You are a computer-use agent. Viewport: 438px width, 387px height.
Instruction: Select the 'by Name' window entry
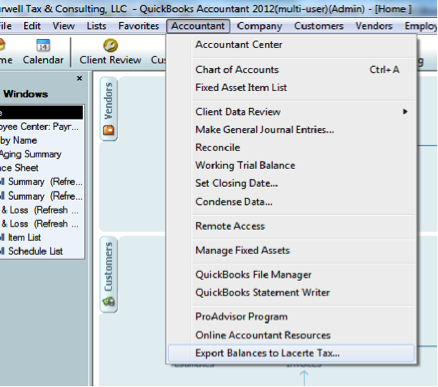tap(41, 140)
